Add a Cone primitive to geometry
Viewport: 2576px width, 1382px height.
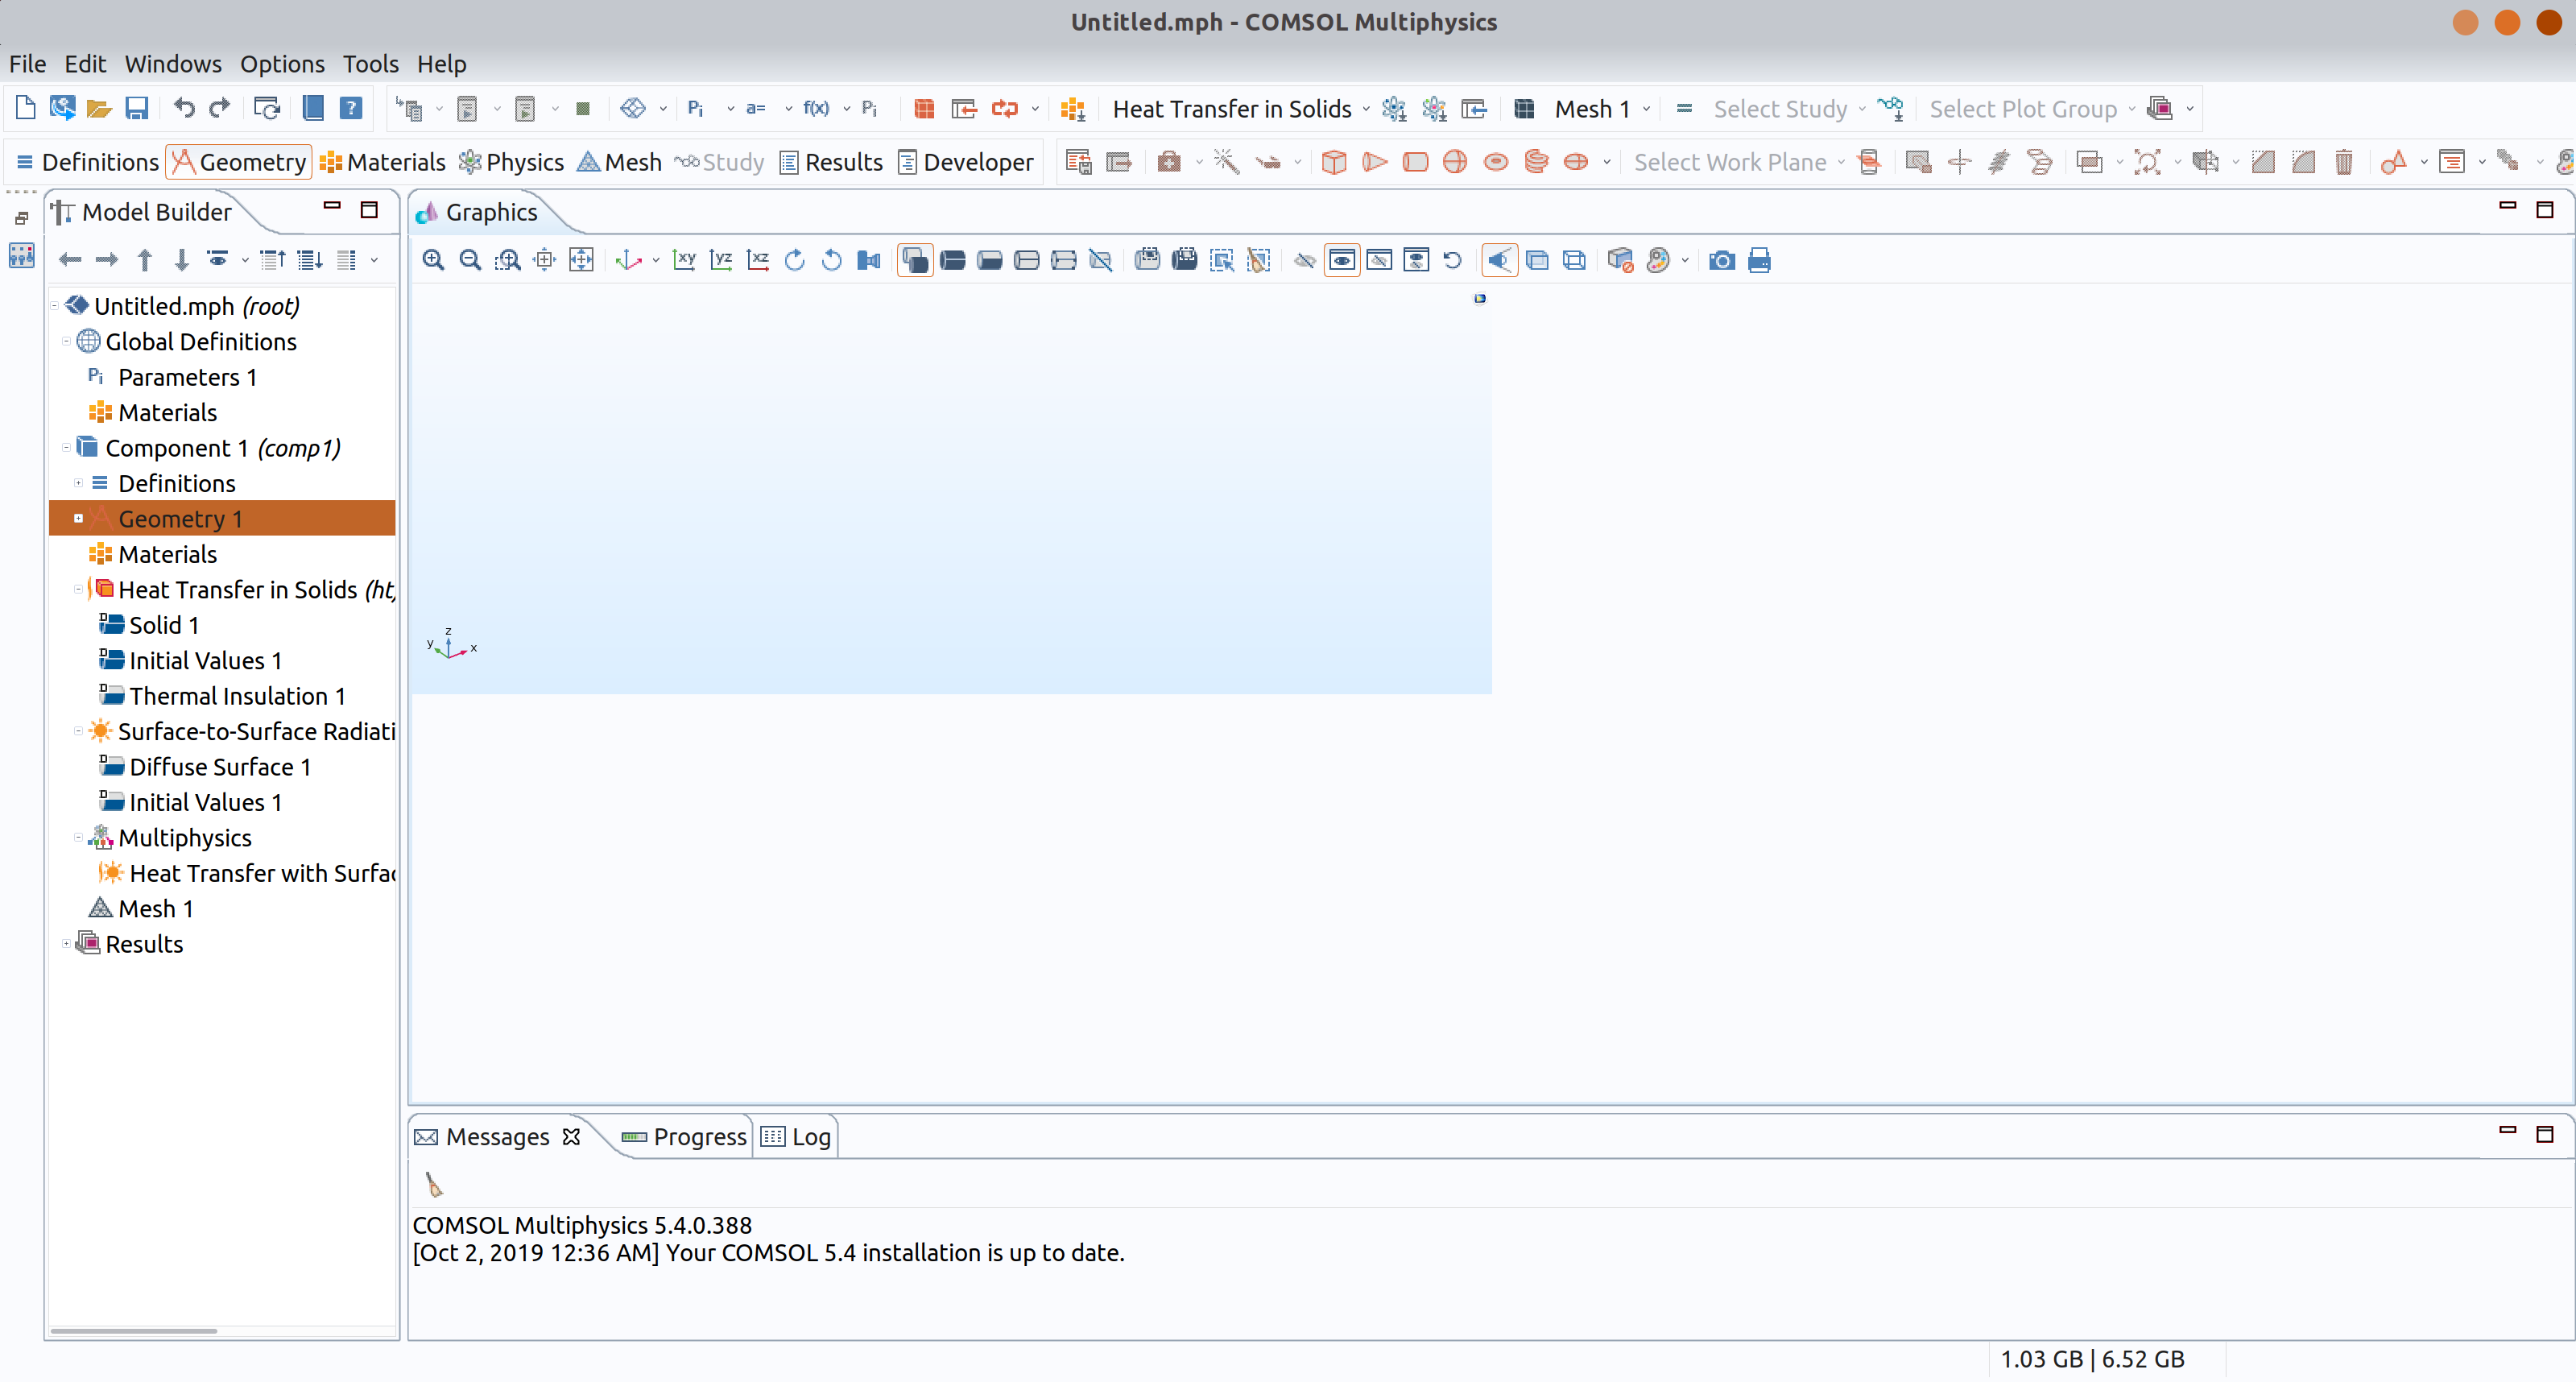(x=1375, y=162)
